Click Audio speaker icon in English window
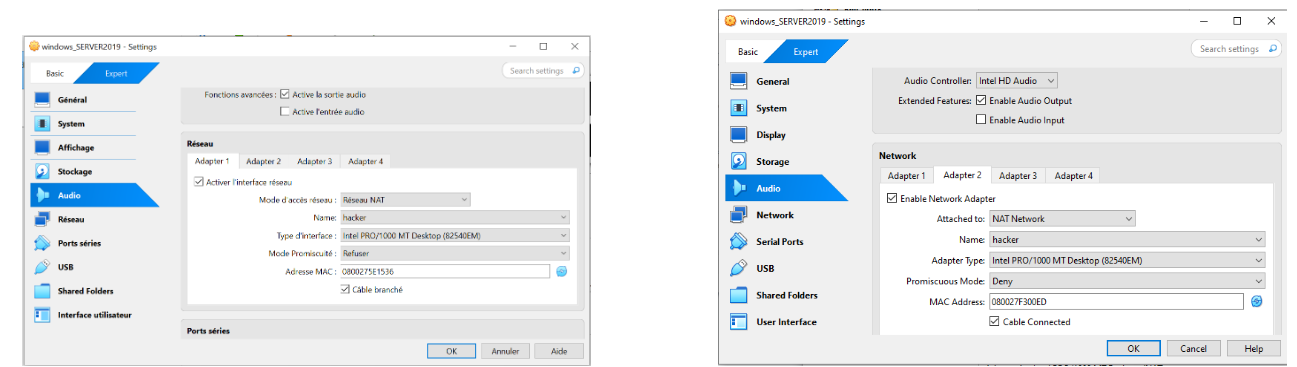This screenshot has height=367, width=1297. pos(739,188)
